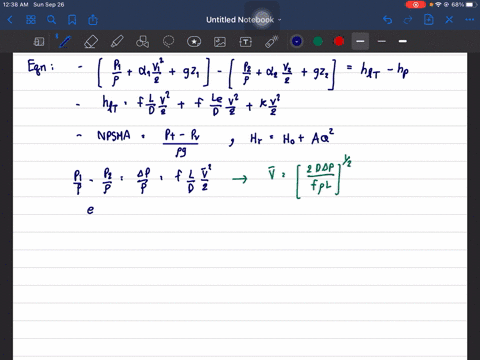This screenshot has width=480, height=360.
Task: Toggle the read-only mode icon
Action: click(x=39, y=42)
